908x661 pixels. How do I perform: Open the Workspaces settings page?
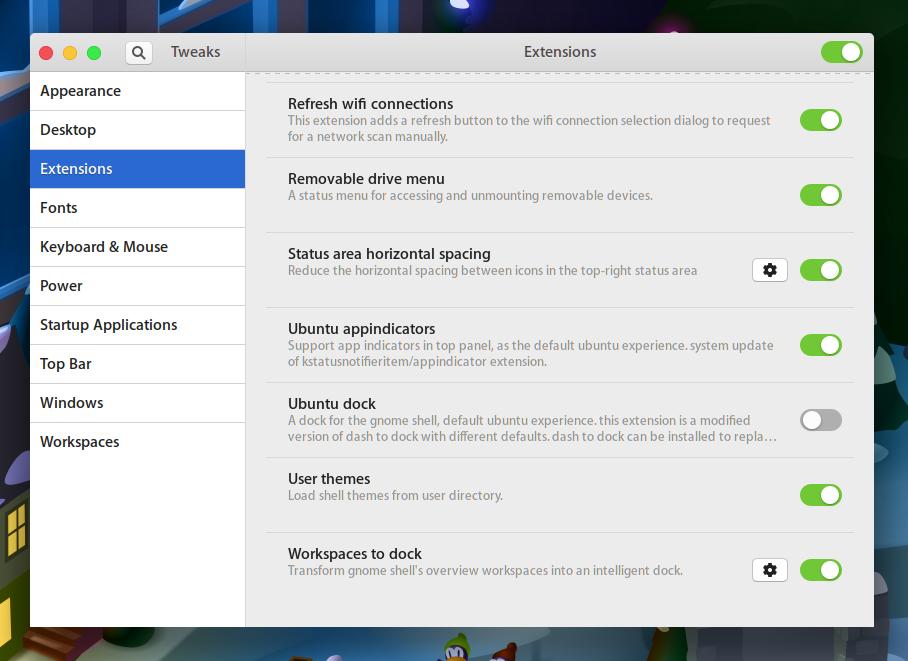79,441
